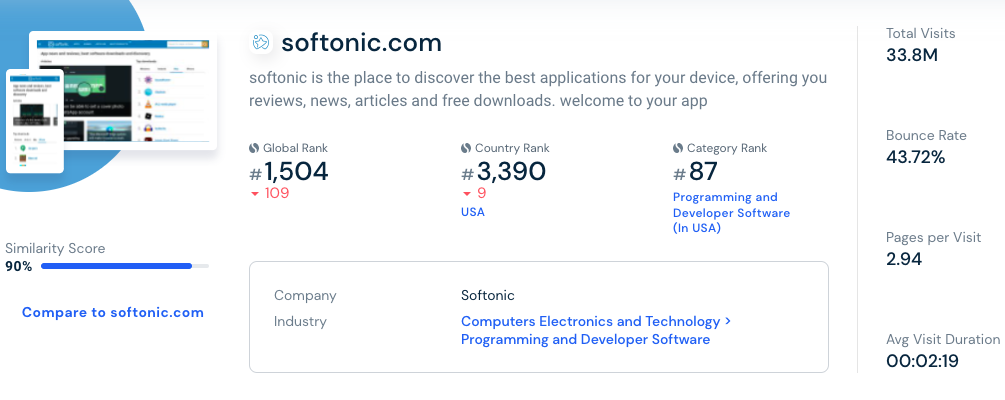Click the Country Rank value #3,390
This screenshot has width=1005, height=400.
504,172
